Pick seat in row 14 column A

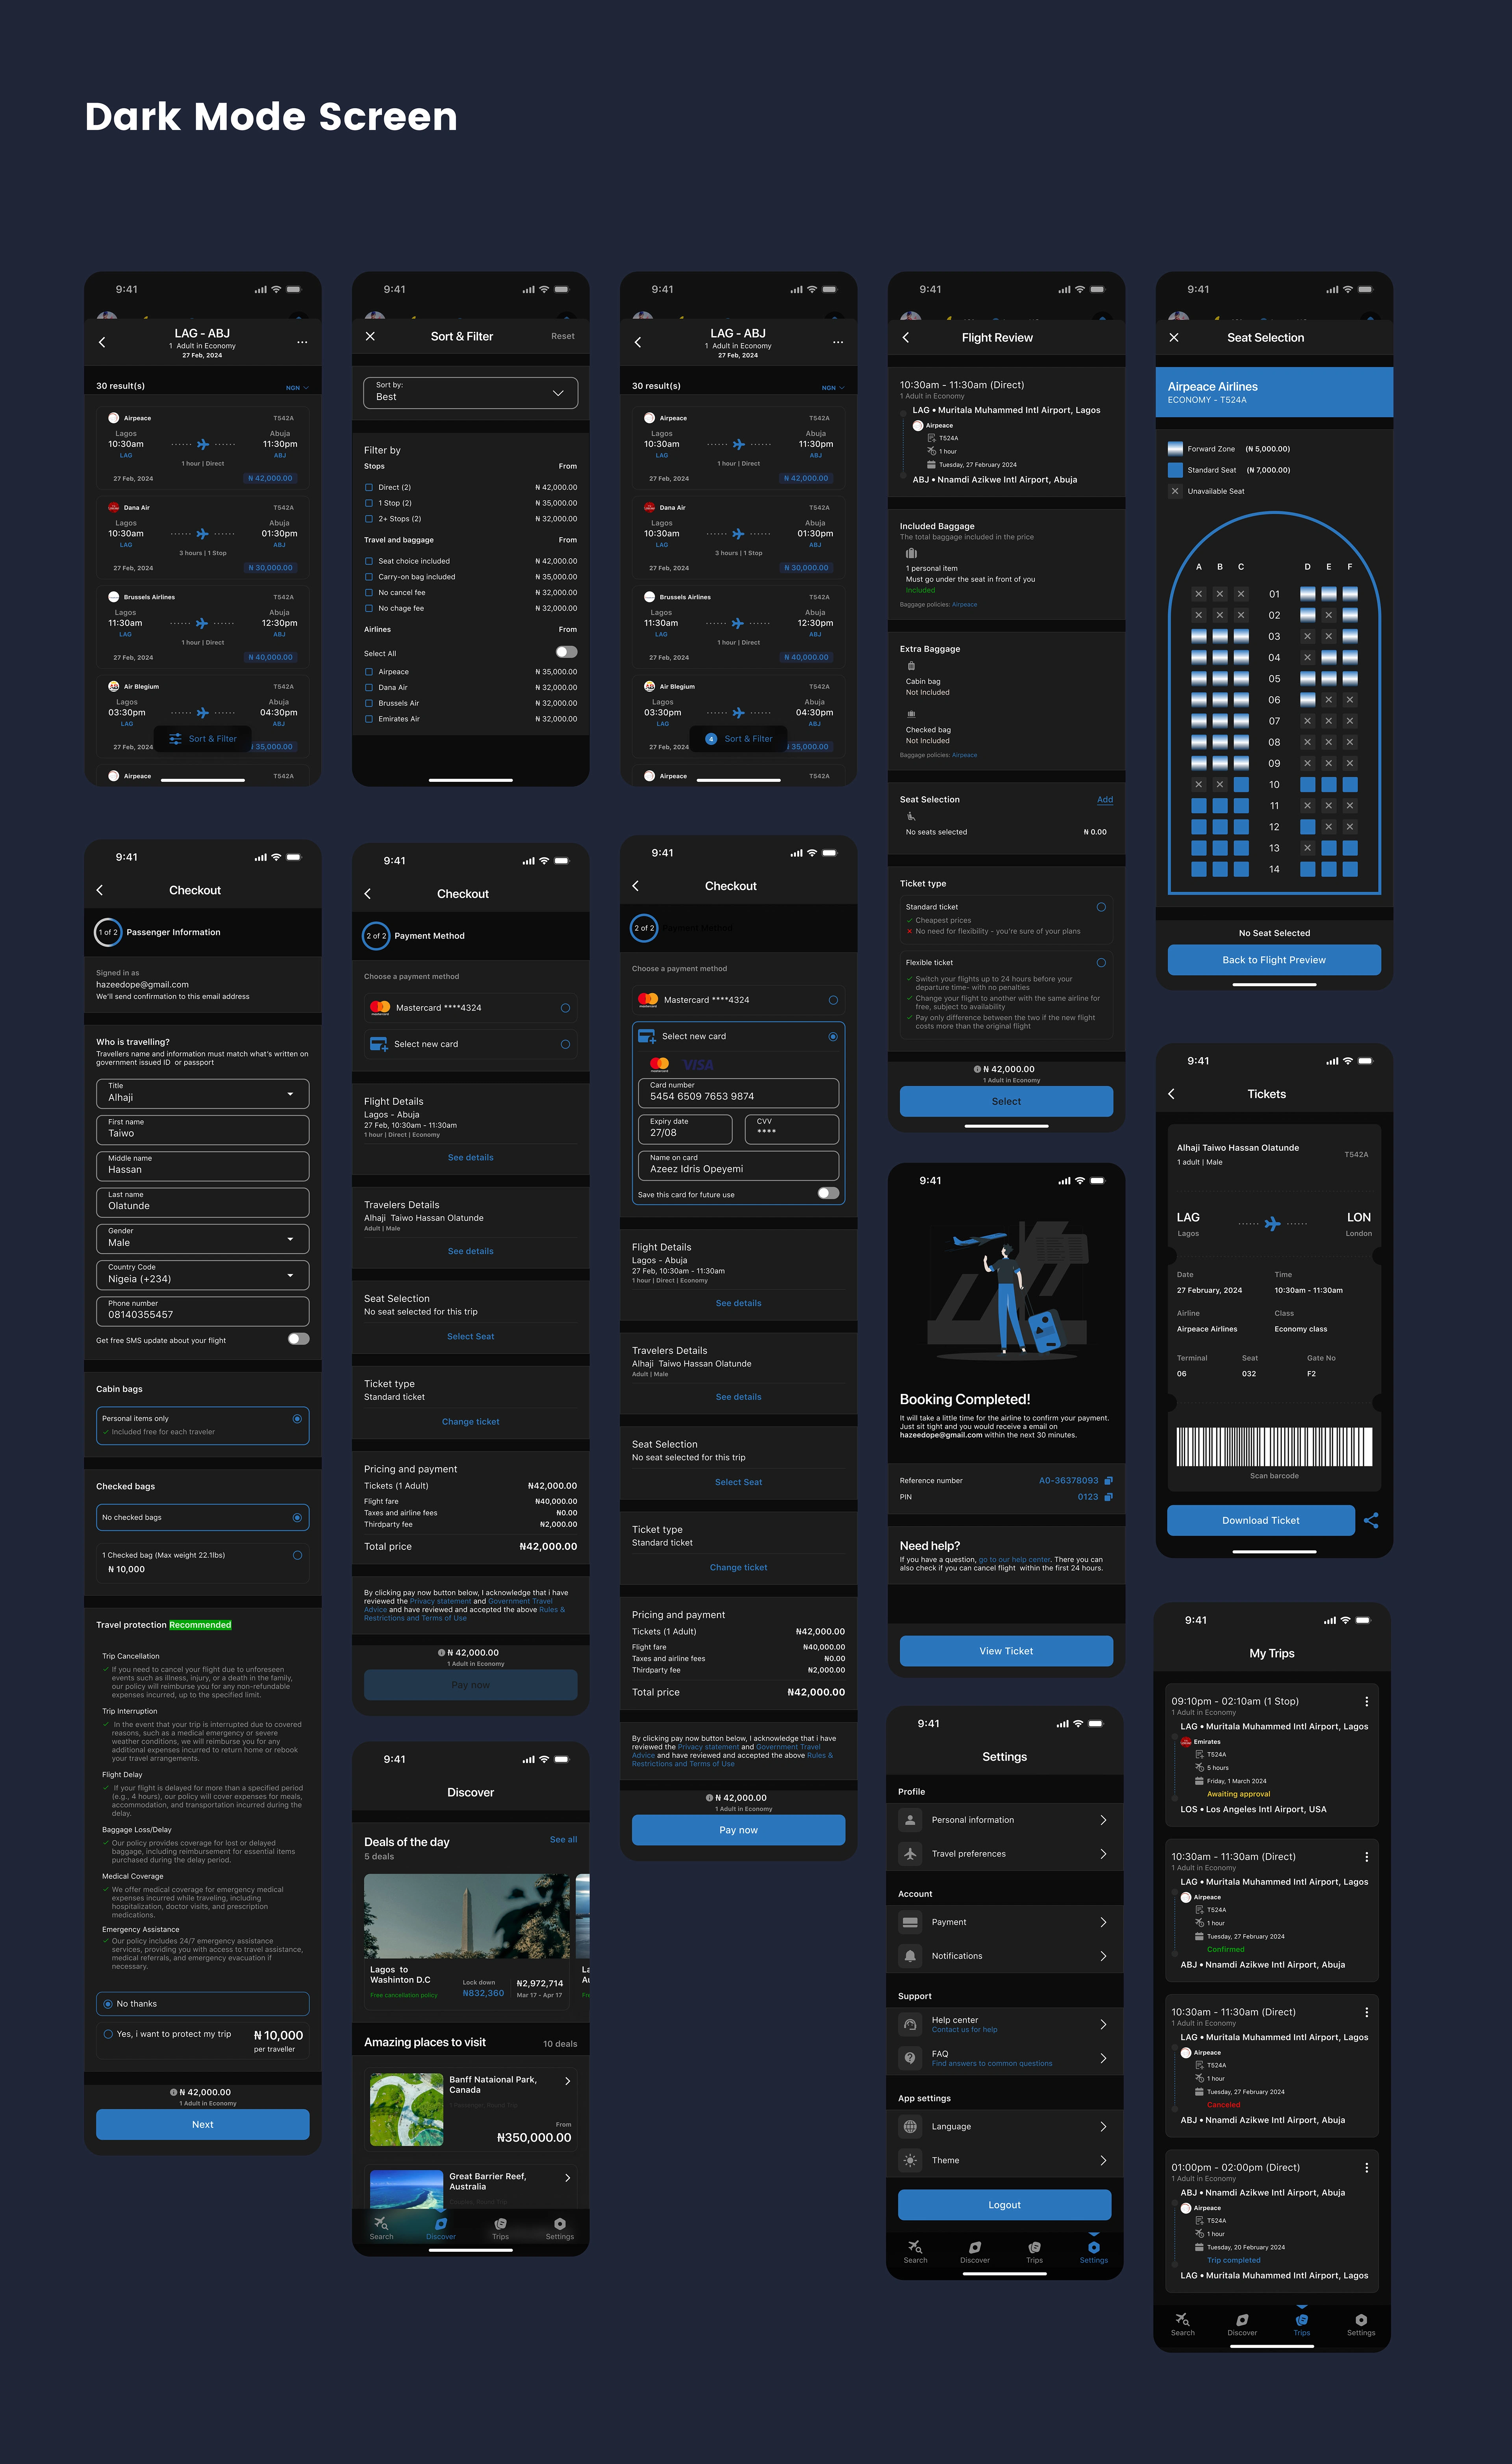tap(1198, 869)
